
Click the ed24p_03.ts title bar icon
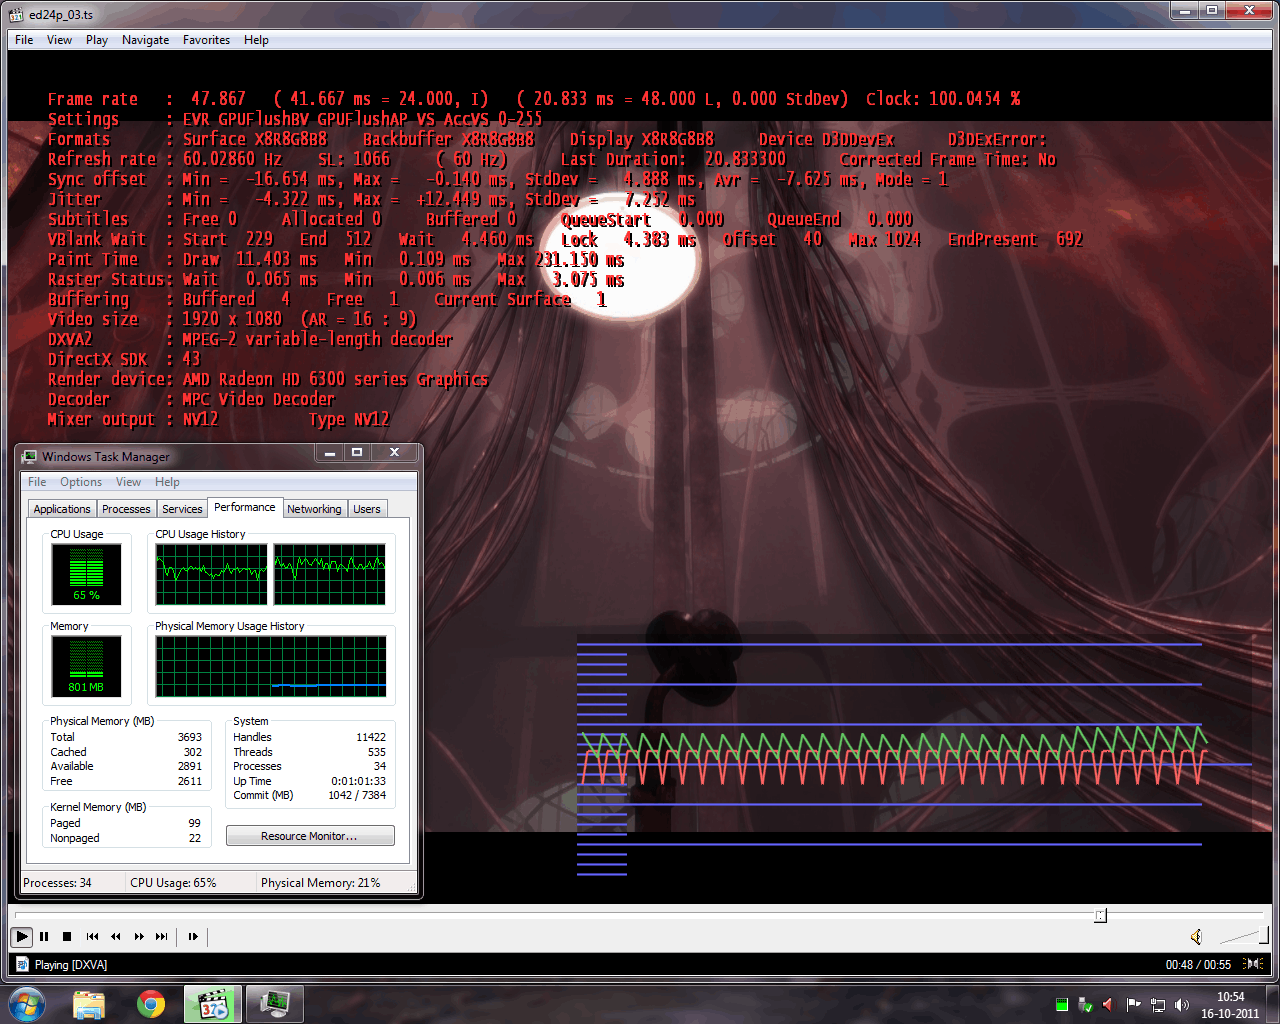point(16,15)
